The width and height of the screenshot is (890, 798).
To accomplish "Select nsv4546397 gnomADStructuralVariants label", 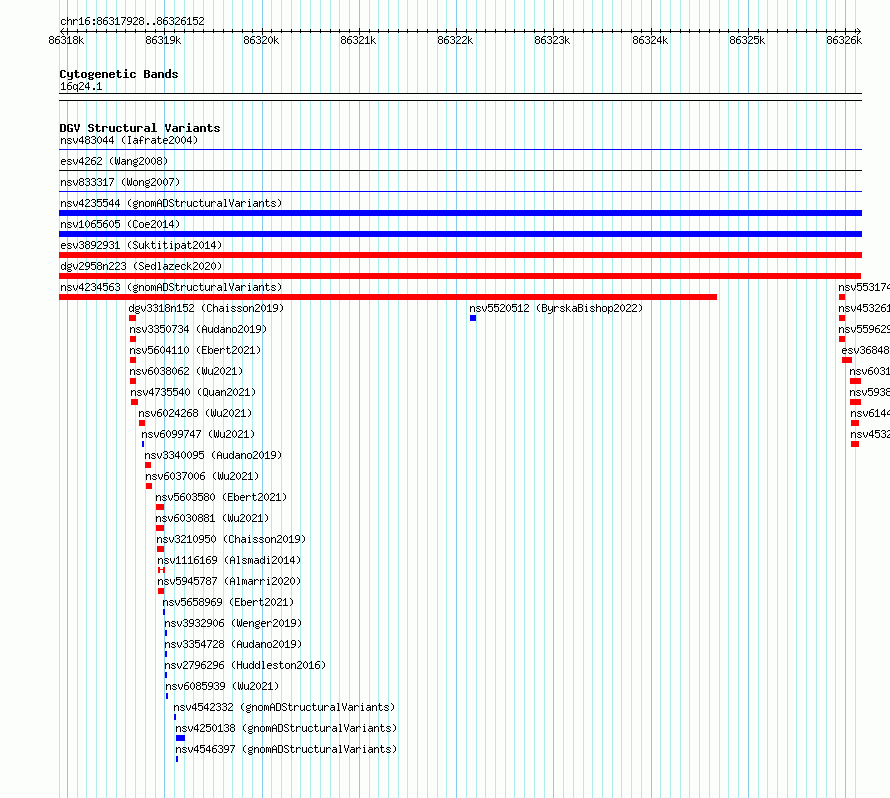I will tap(286, 749).
